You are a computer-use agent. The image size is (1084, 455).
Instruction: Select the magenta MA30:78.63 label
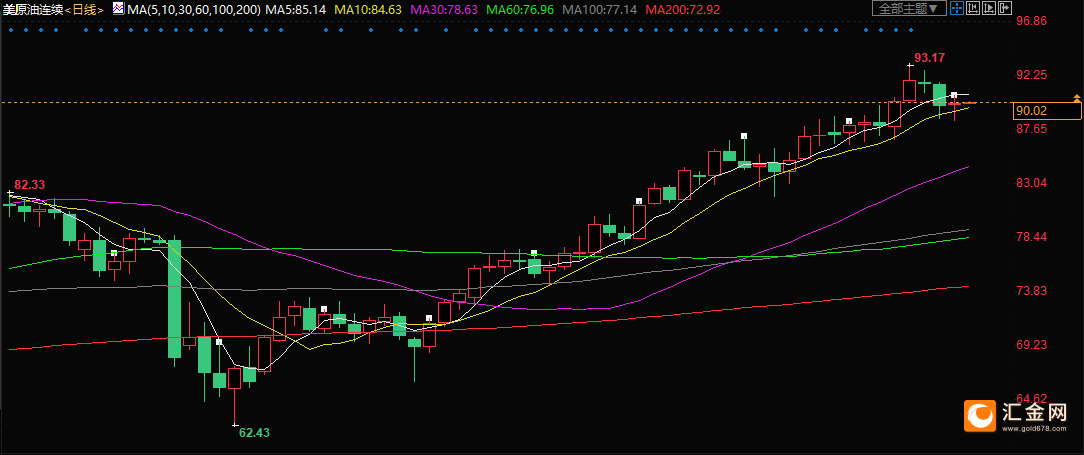click(444, 10)
